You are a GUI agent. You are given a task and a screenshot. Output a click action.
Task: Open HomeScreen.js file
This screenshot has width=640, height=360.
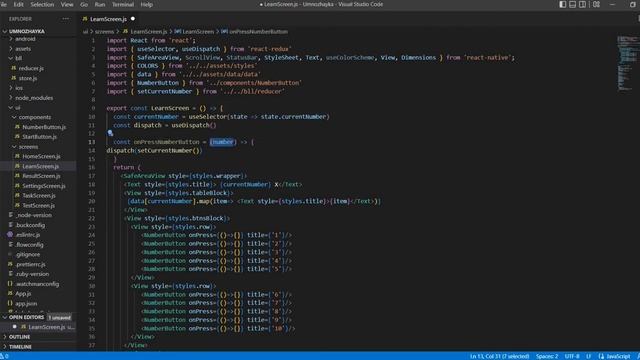[x=38, y=156]
